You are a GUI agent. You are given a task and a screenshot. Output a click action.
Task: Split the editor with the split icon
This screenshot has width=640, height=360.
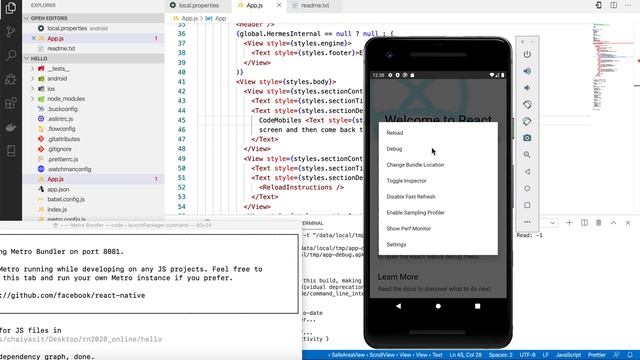613,5
